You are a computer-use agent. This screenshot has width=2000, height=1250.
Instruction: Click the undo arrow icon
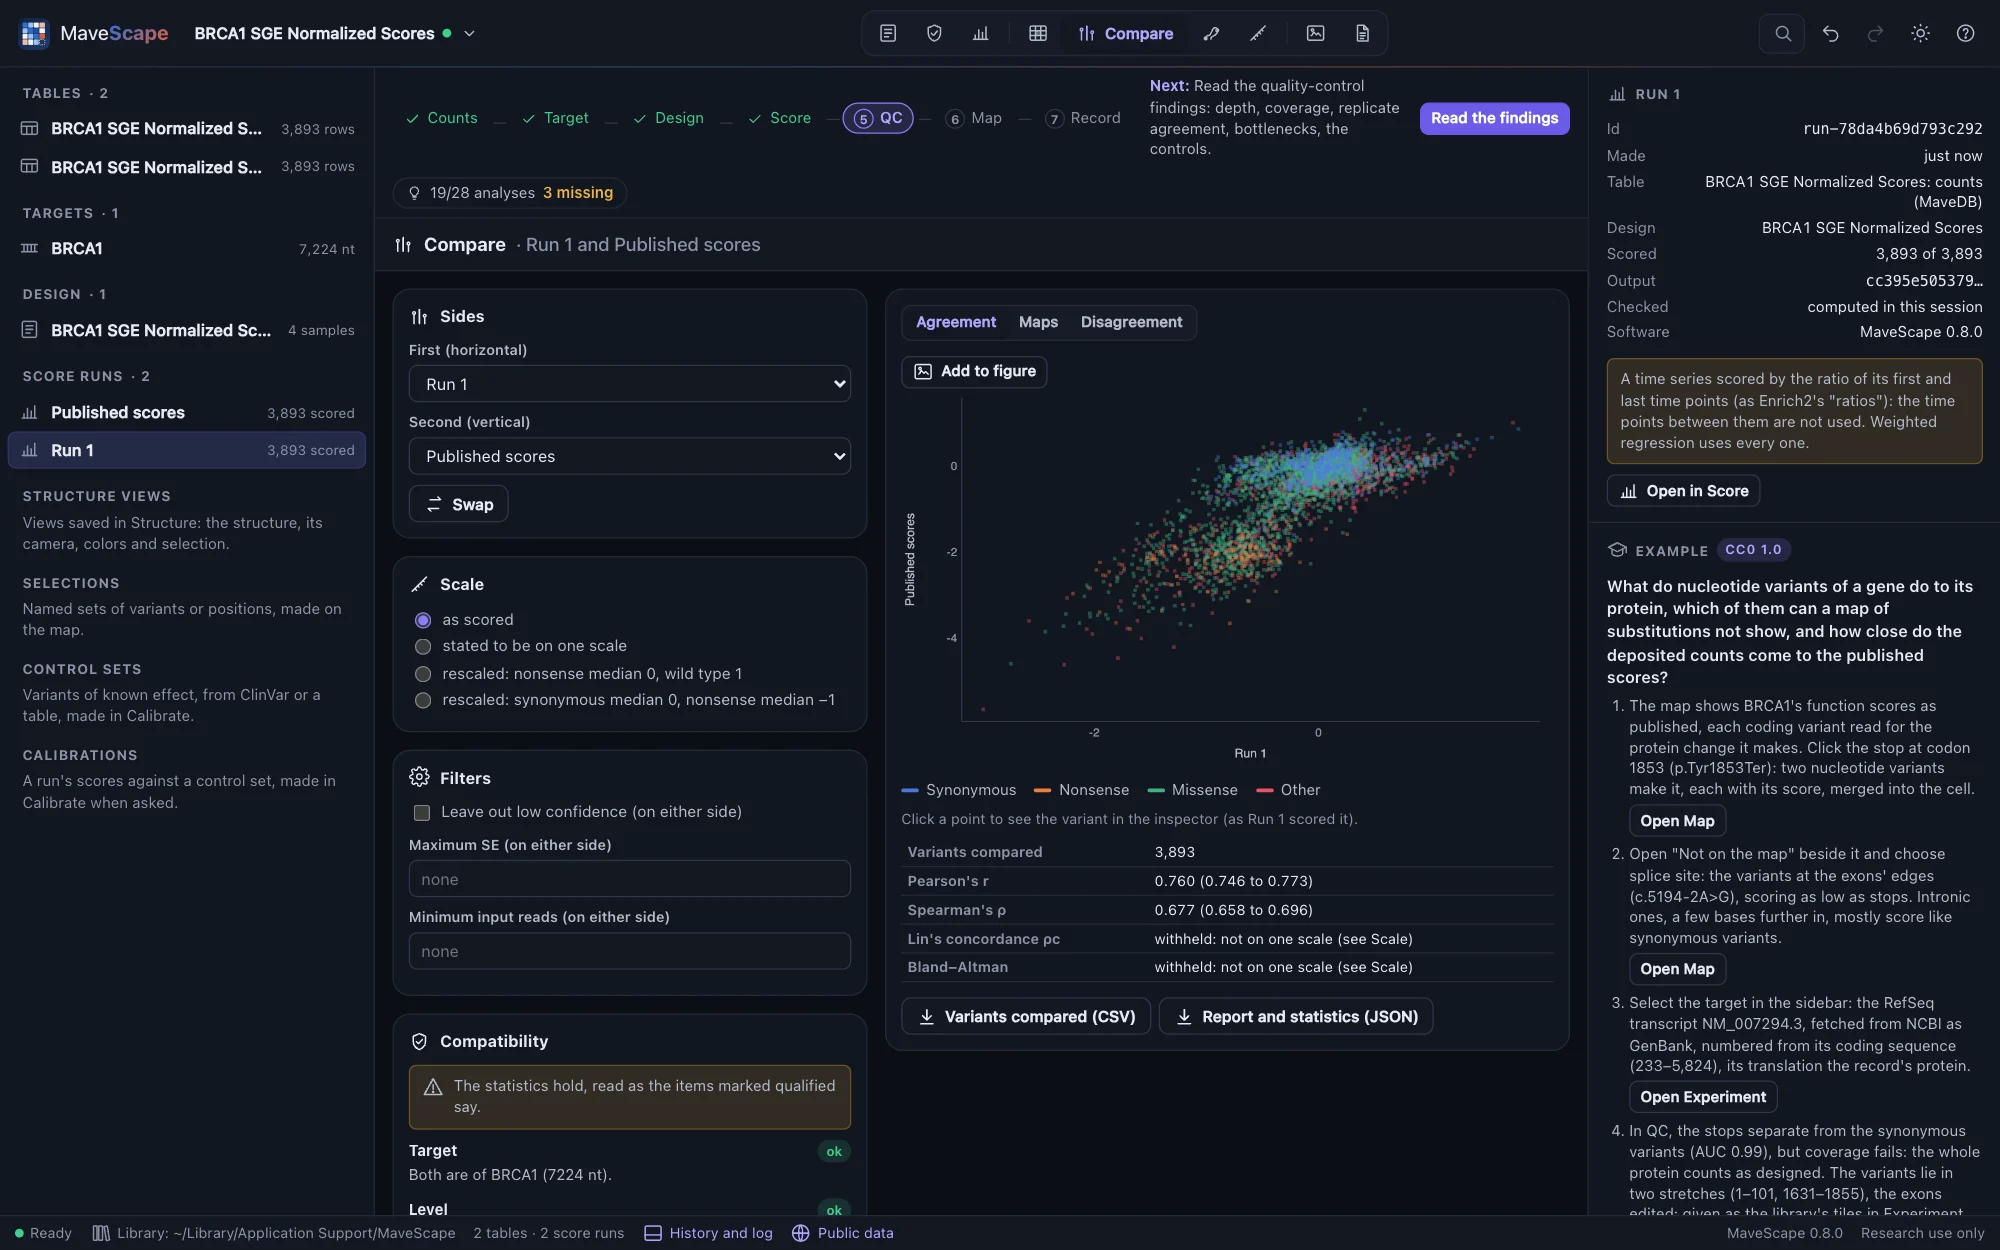pos(1830,33)
